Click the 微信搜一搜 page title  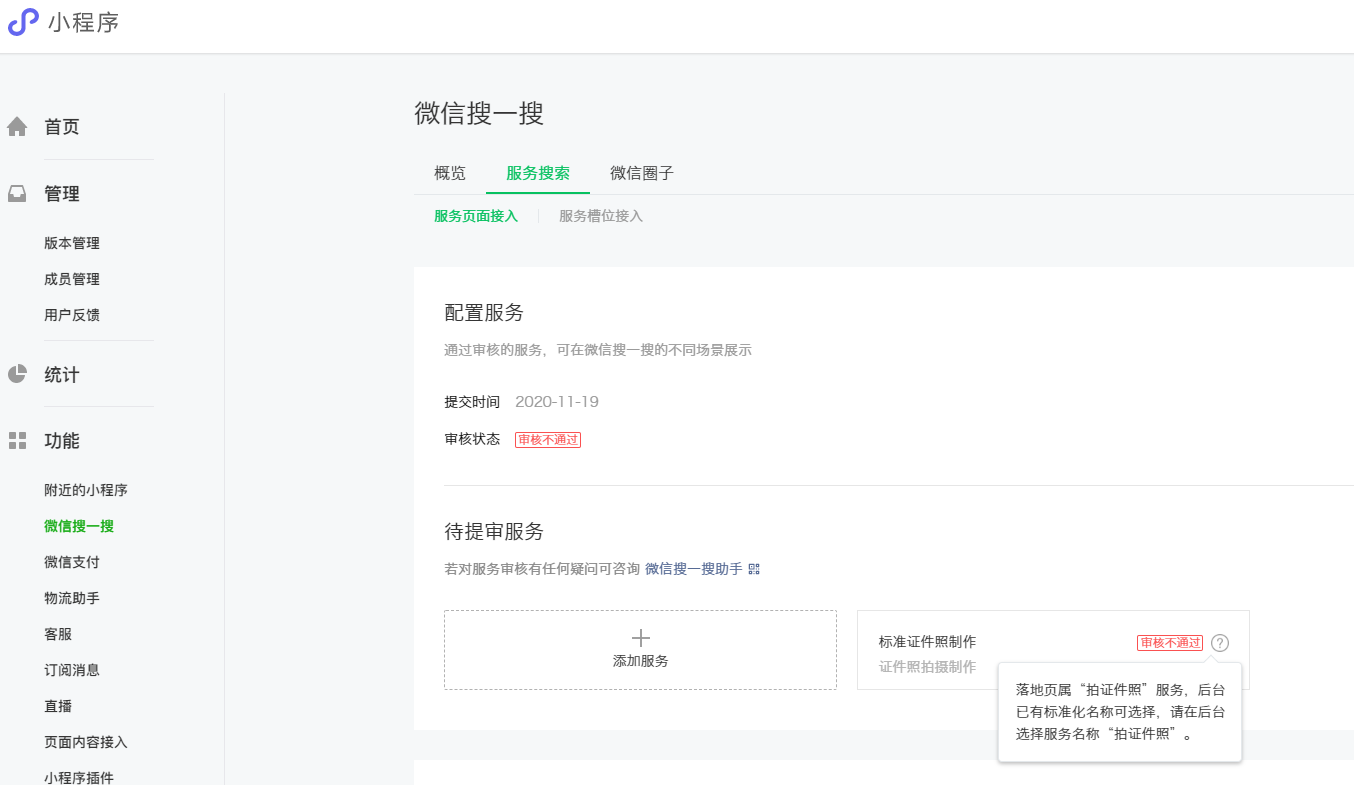[x=479, y=113]
